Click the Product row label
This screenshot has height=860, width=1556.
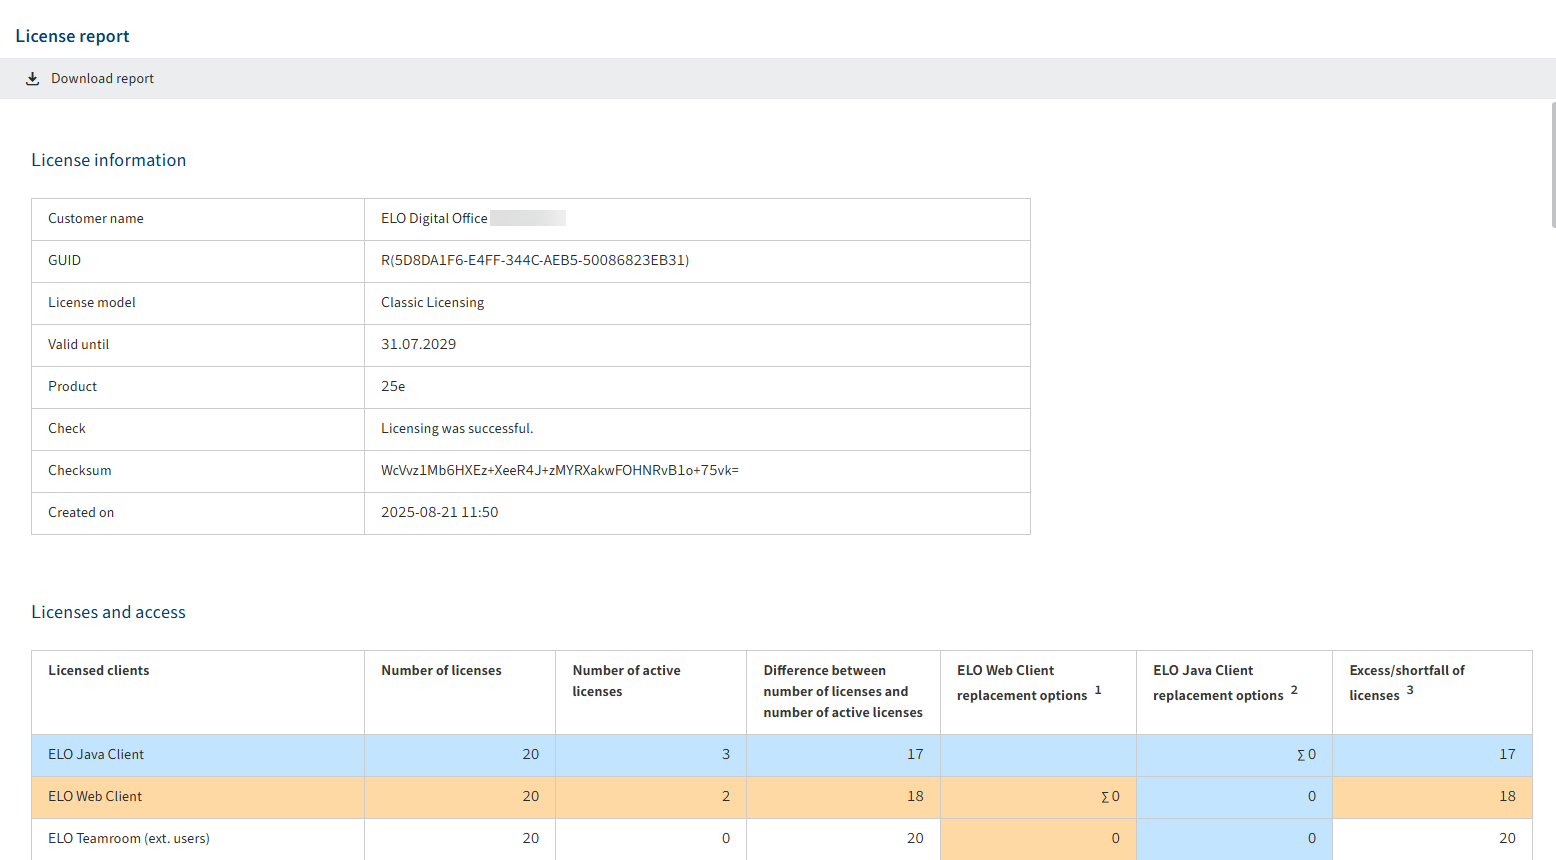[x=72, y=387]
